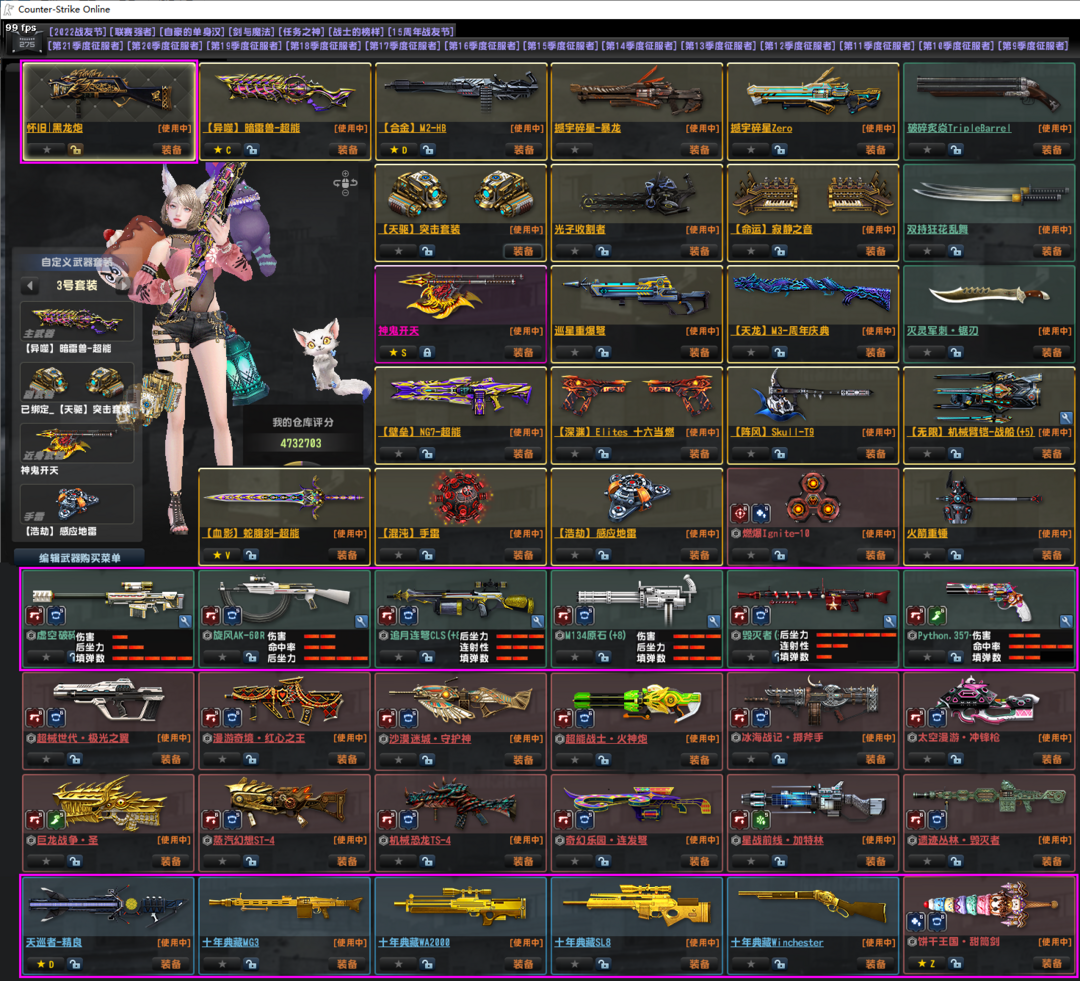The height and width of the screenshot is (981, 1080).
Task: Toggle lock on 十年典藏MG3 card
Action: [251, 964]
